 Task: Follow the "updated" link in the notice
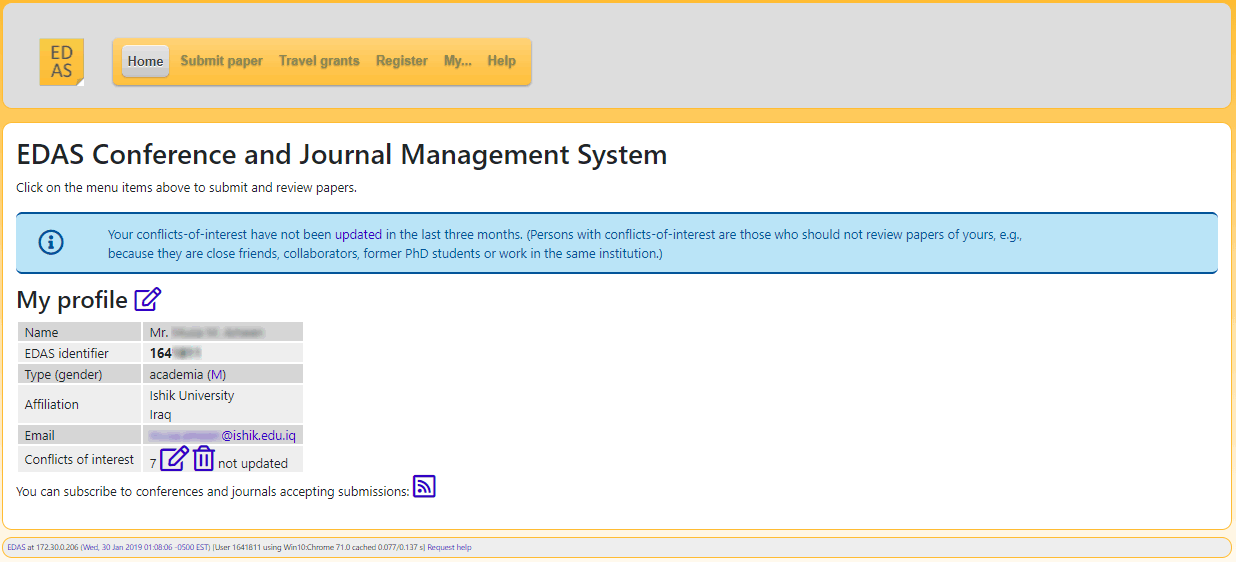(358, 235)
